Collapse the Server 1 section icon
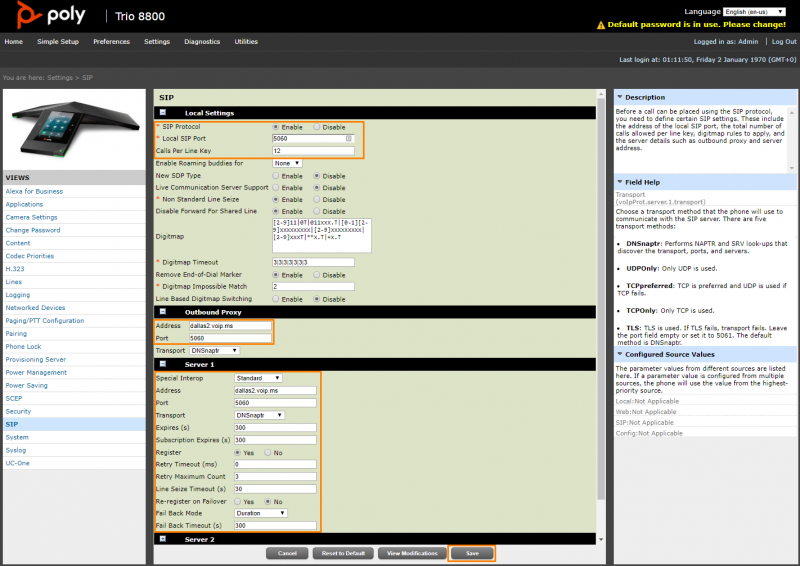This screenshot has height=566, width=800. 163,364
